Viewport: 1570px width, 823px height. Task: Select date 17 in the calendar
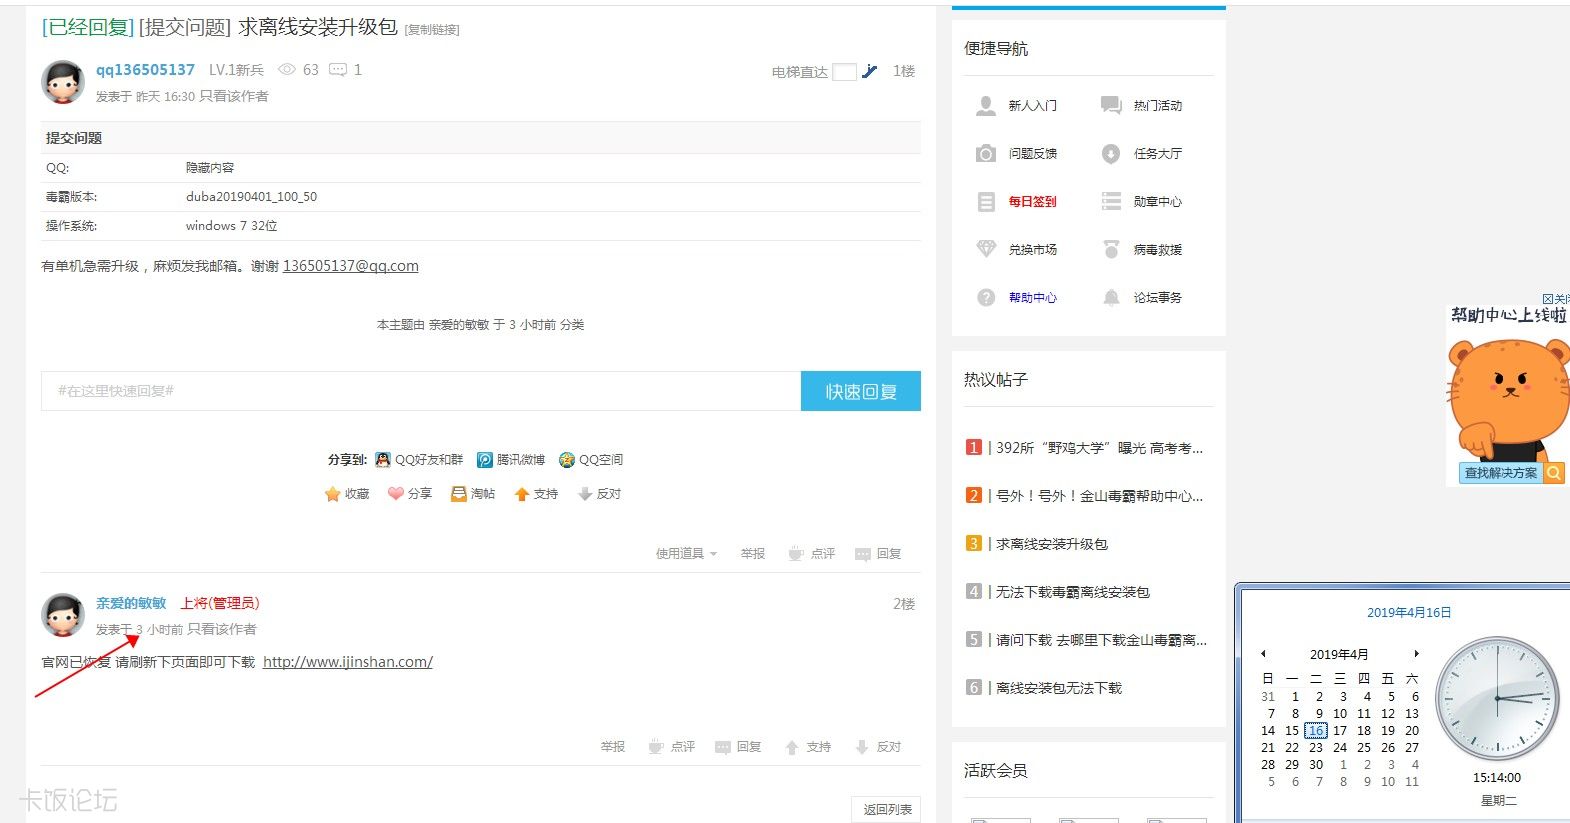(1340, 731)
